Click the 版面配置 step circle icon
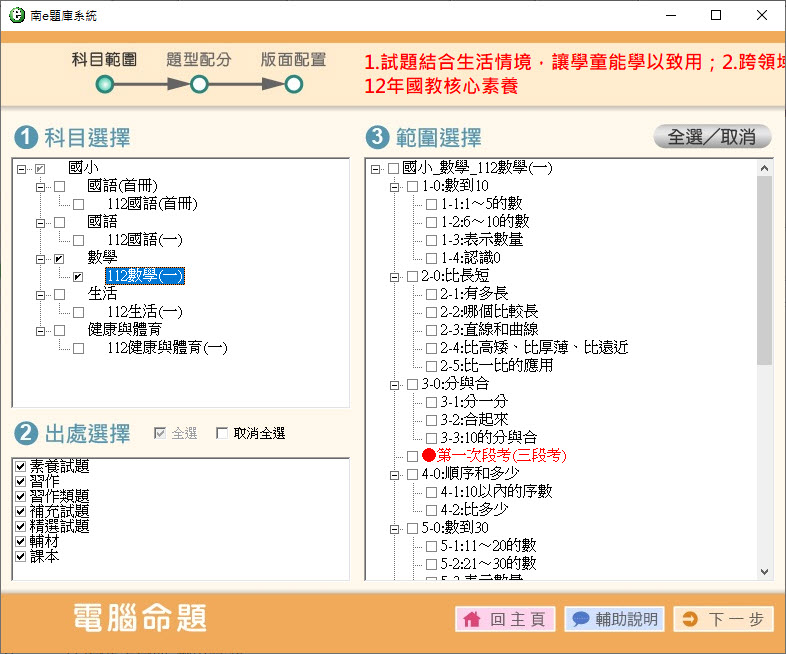This screenshot has height=654, width=786. click(293, 85)
